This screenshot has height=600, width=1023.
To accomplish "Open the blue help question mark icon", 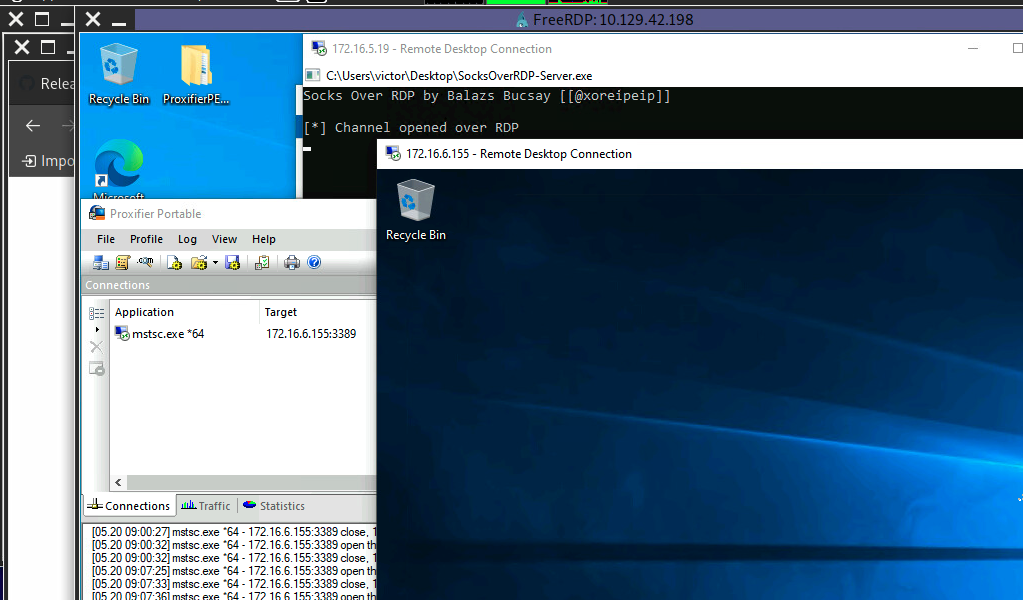I will (x=314, y=262).
